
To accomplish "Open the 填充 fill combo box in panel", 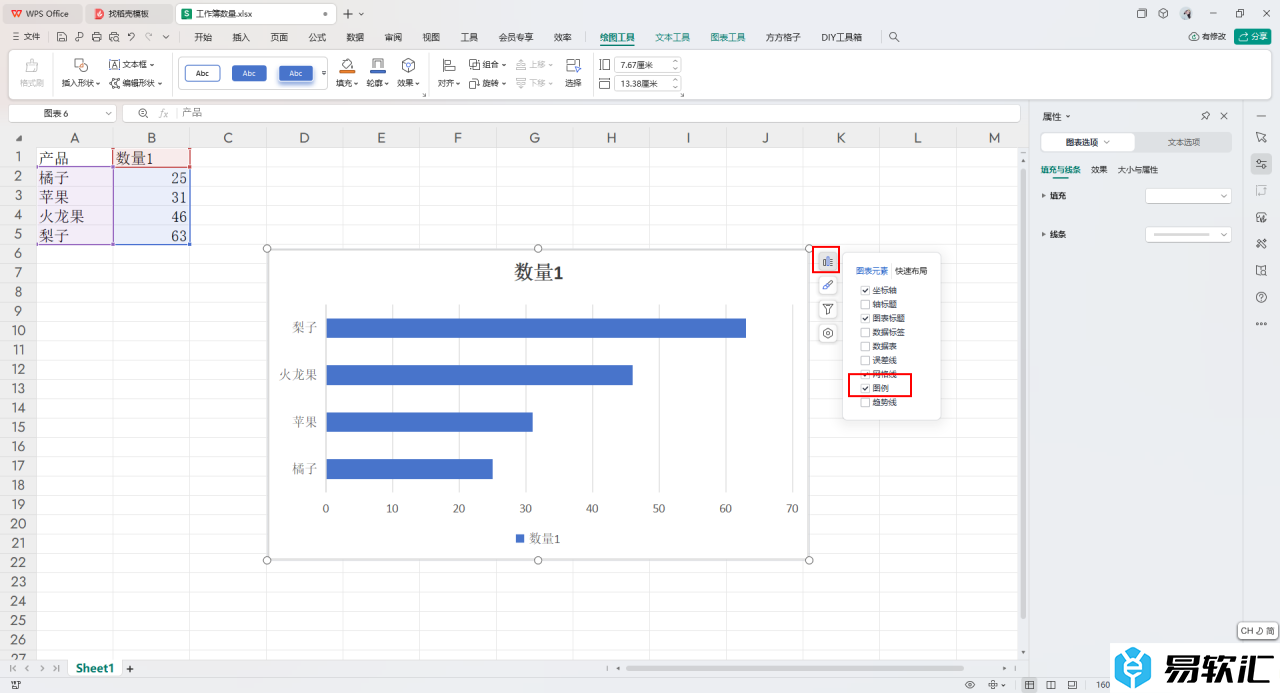I will point(1187,196).
